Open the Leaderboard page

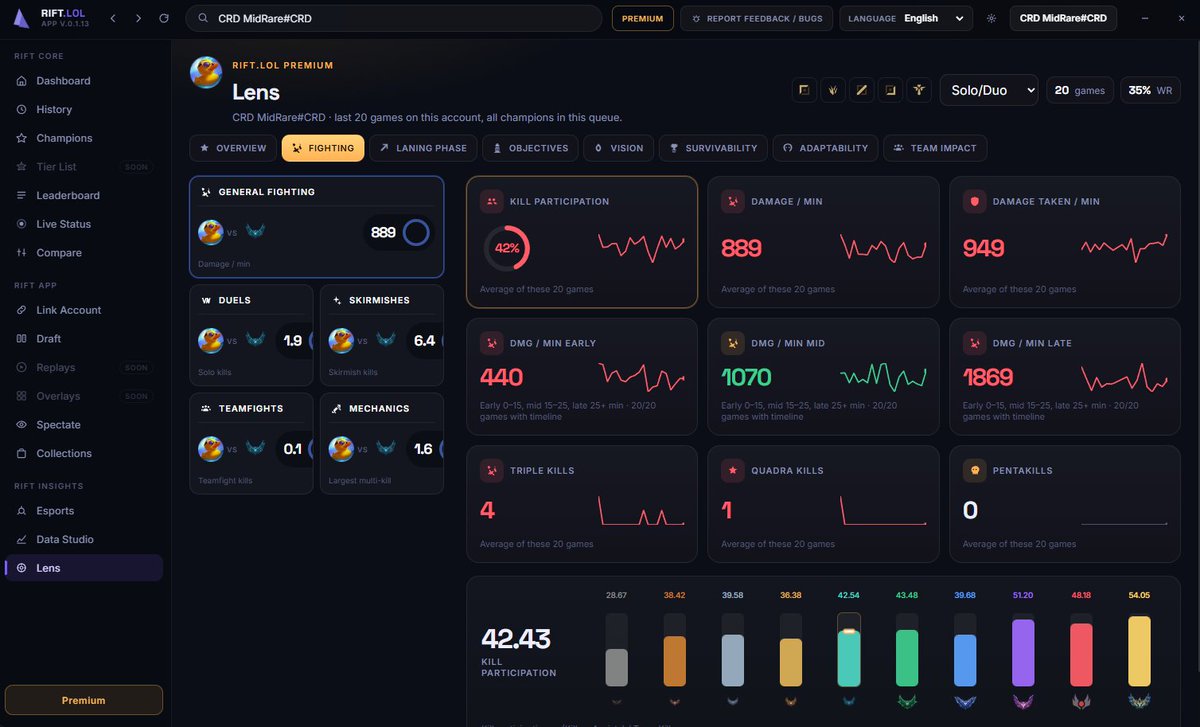tap(83, 195)
